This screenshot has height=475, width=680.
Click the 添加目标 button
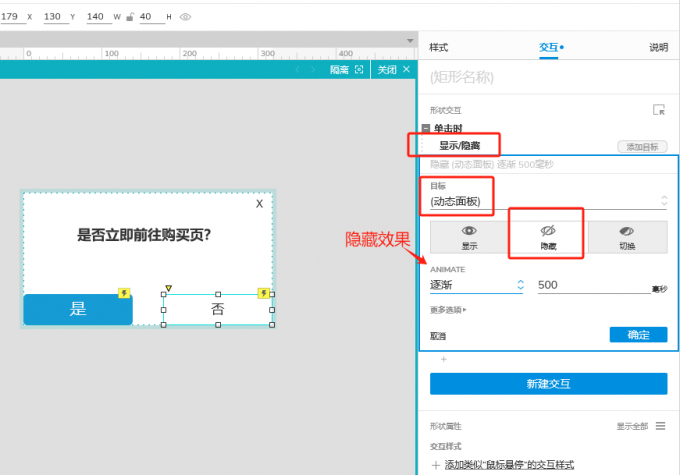tap(642, 147)
